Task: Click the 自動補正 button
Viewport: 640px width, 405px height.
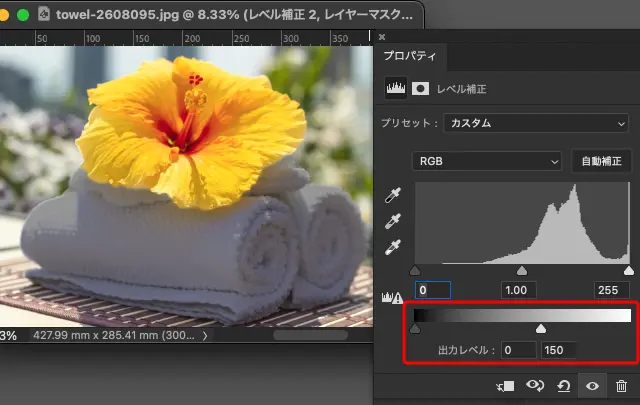Action: pos(599,161)
